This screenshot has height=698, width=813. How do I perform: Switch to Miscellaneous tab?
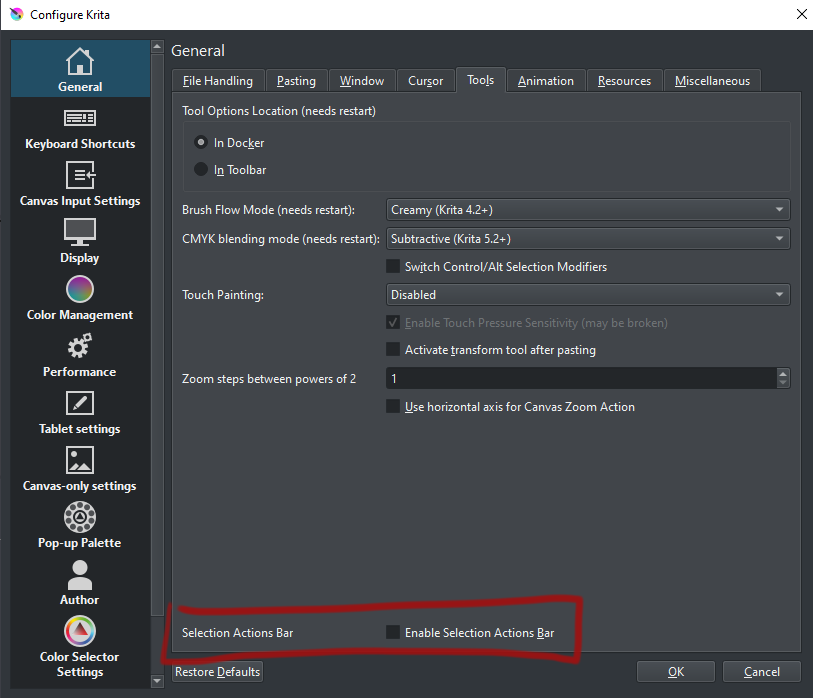[712, 81]
